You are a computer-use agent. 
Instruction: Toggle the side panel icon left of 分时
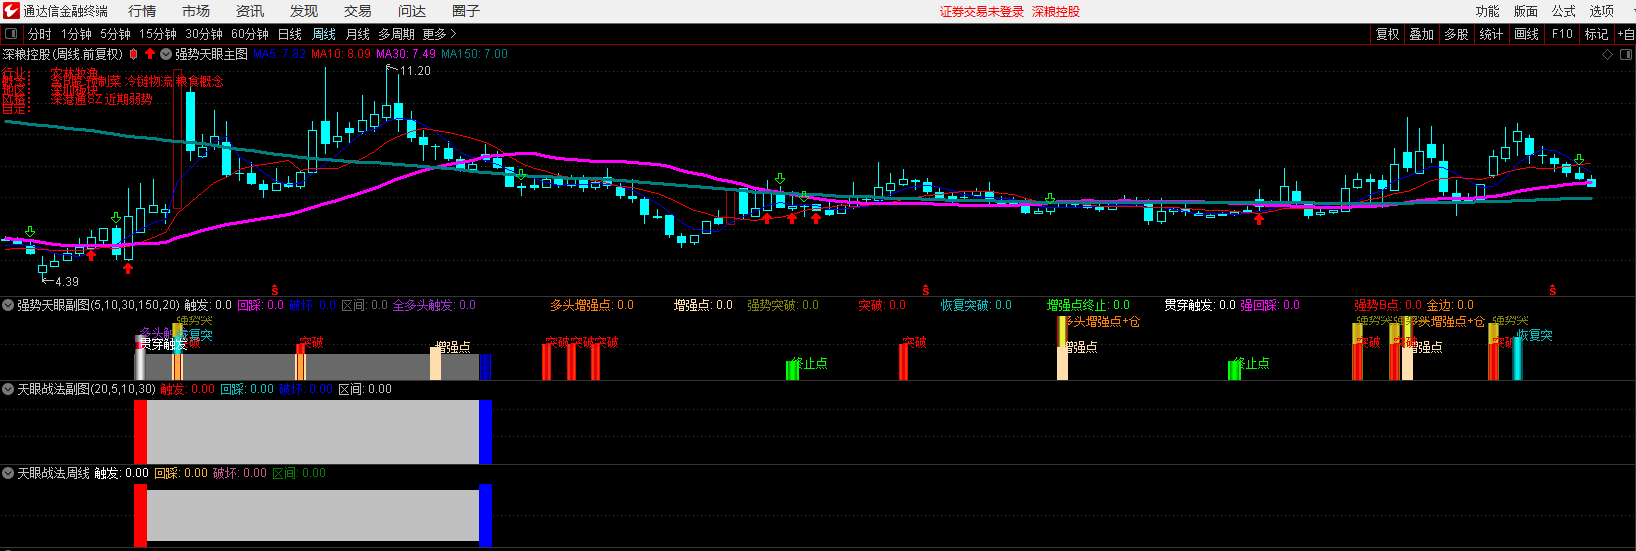click(11, 34)
